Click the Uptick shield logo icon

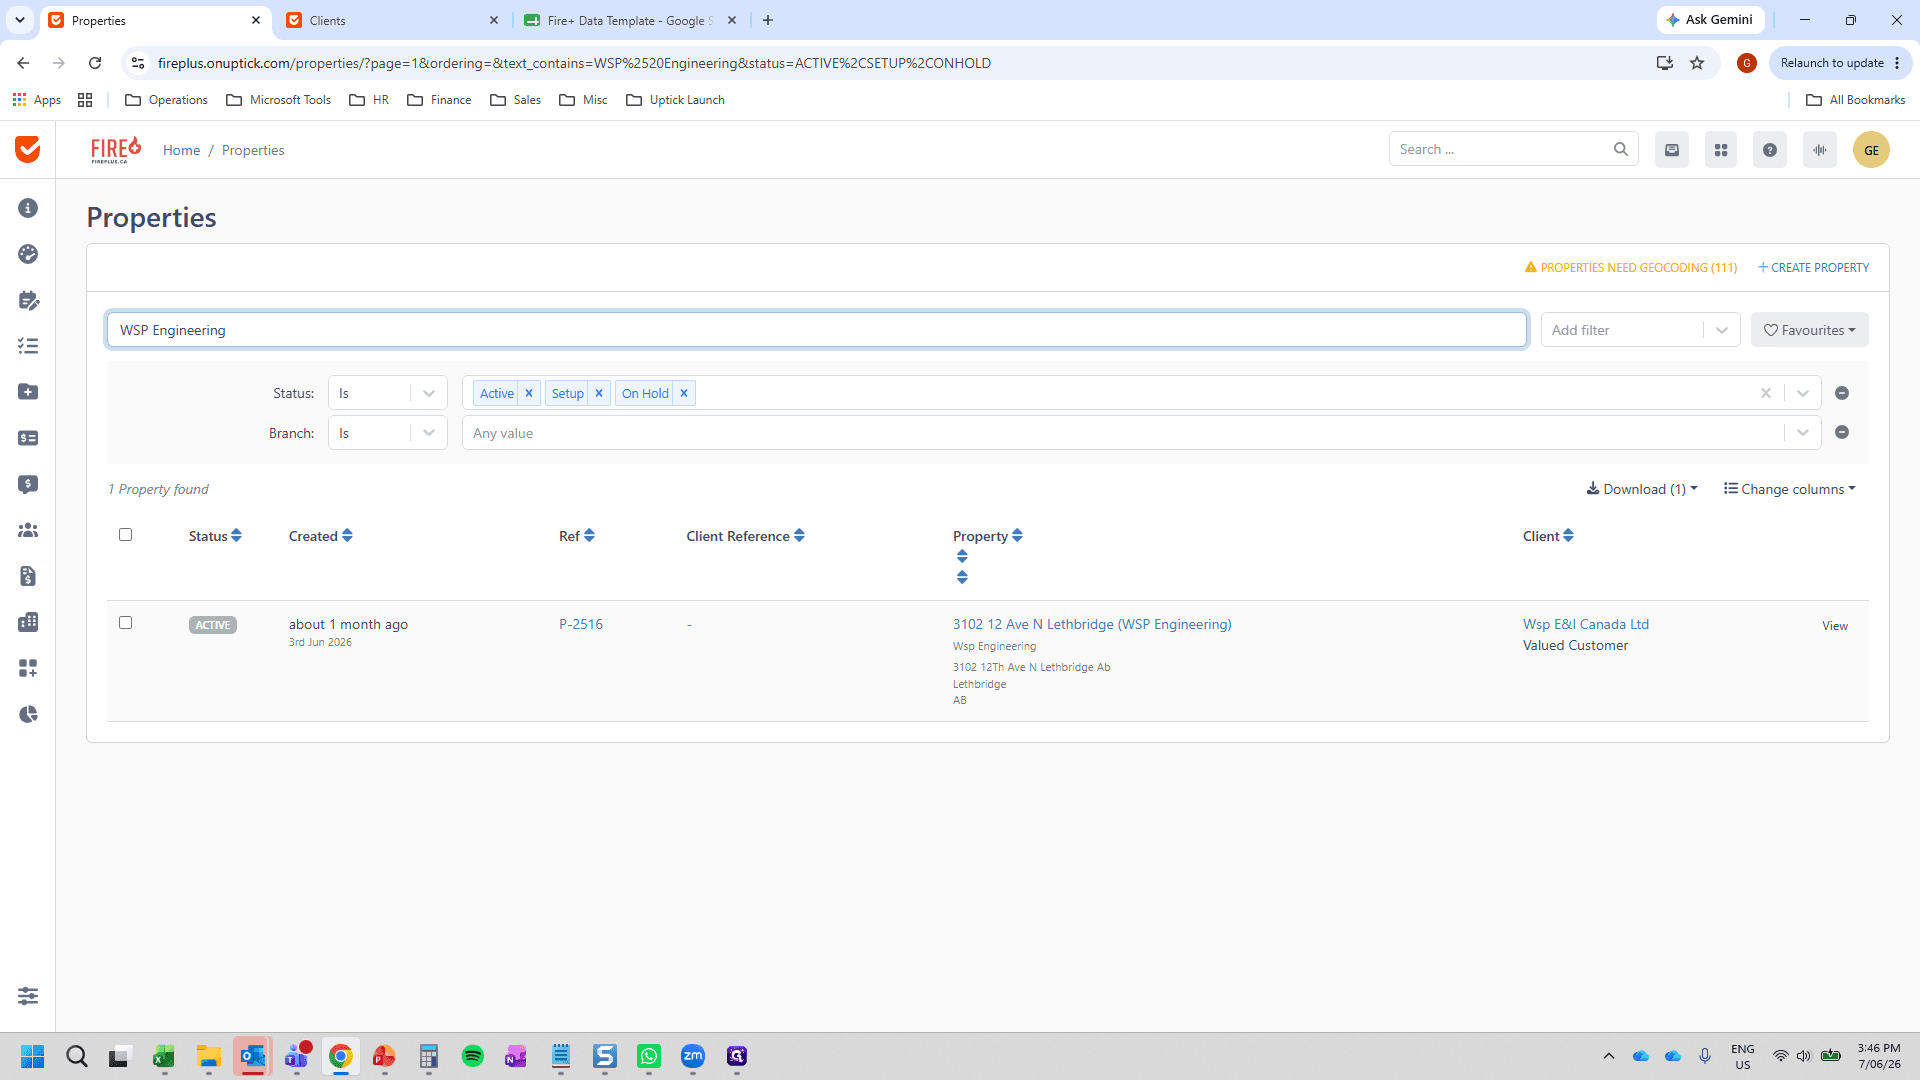pyautogui.click(x=28, y=149)
